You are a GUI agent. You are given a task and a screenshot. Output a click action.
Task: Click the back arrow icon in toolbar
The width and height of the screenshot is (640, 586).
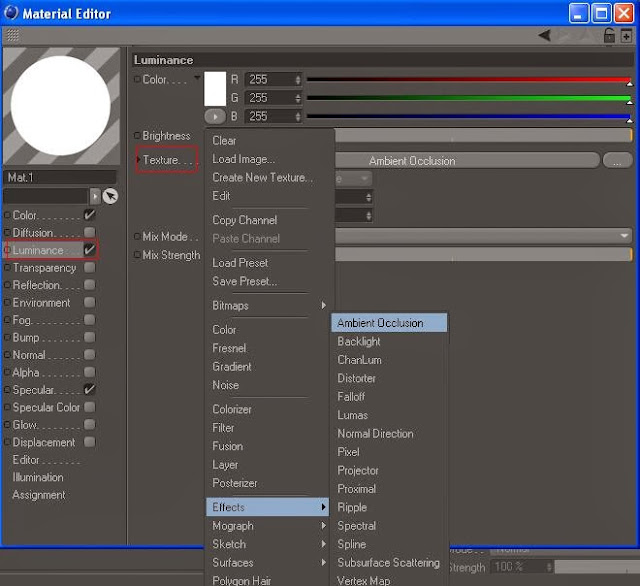tap(544, 36)
